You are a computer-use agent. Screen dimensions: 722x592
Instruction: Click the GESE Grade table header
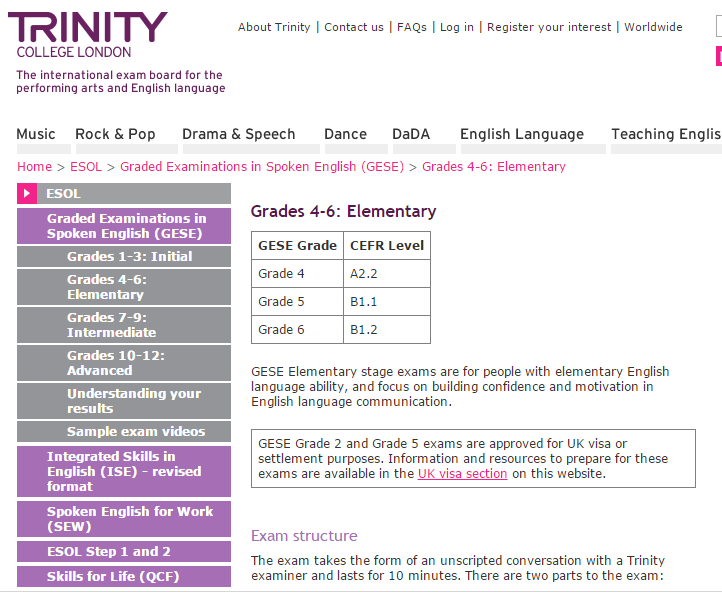click(x=297, y=246)
